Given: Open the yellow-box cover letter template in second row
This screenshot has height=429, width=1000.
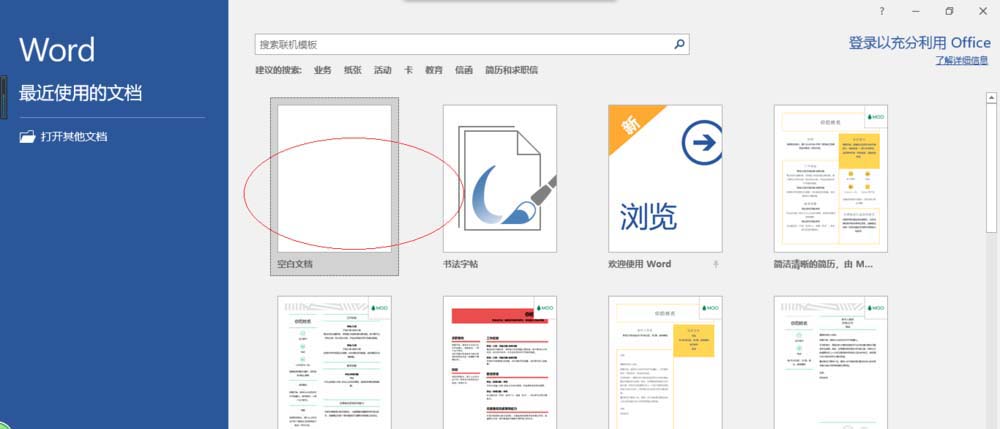Looking at the screenshot, I should (x=665, y=362).
